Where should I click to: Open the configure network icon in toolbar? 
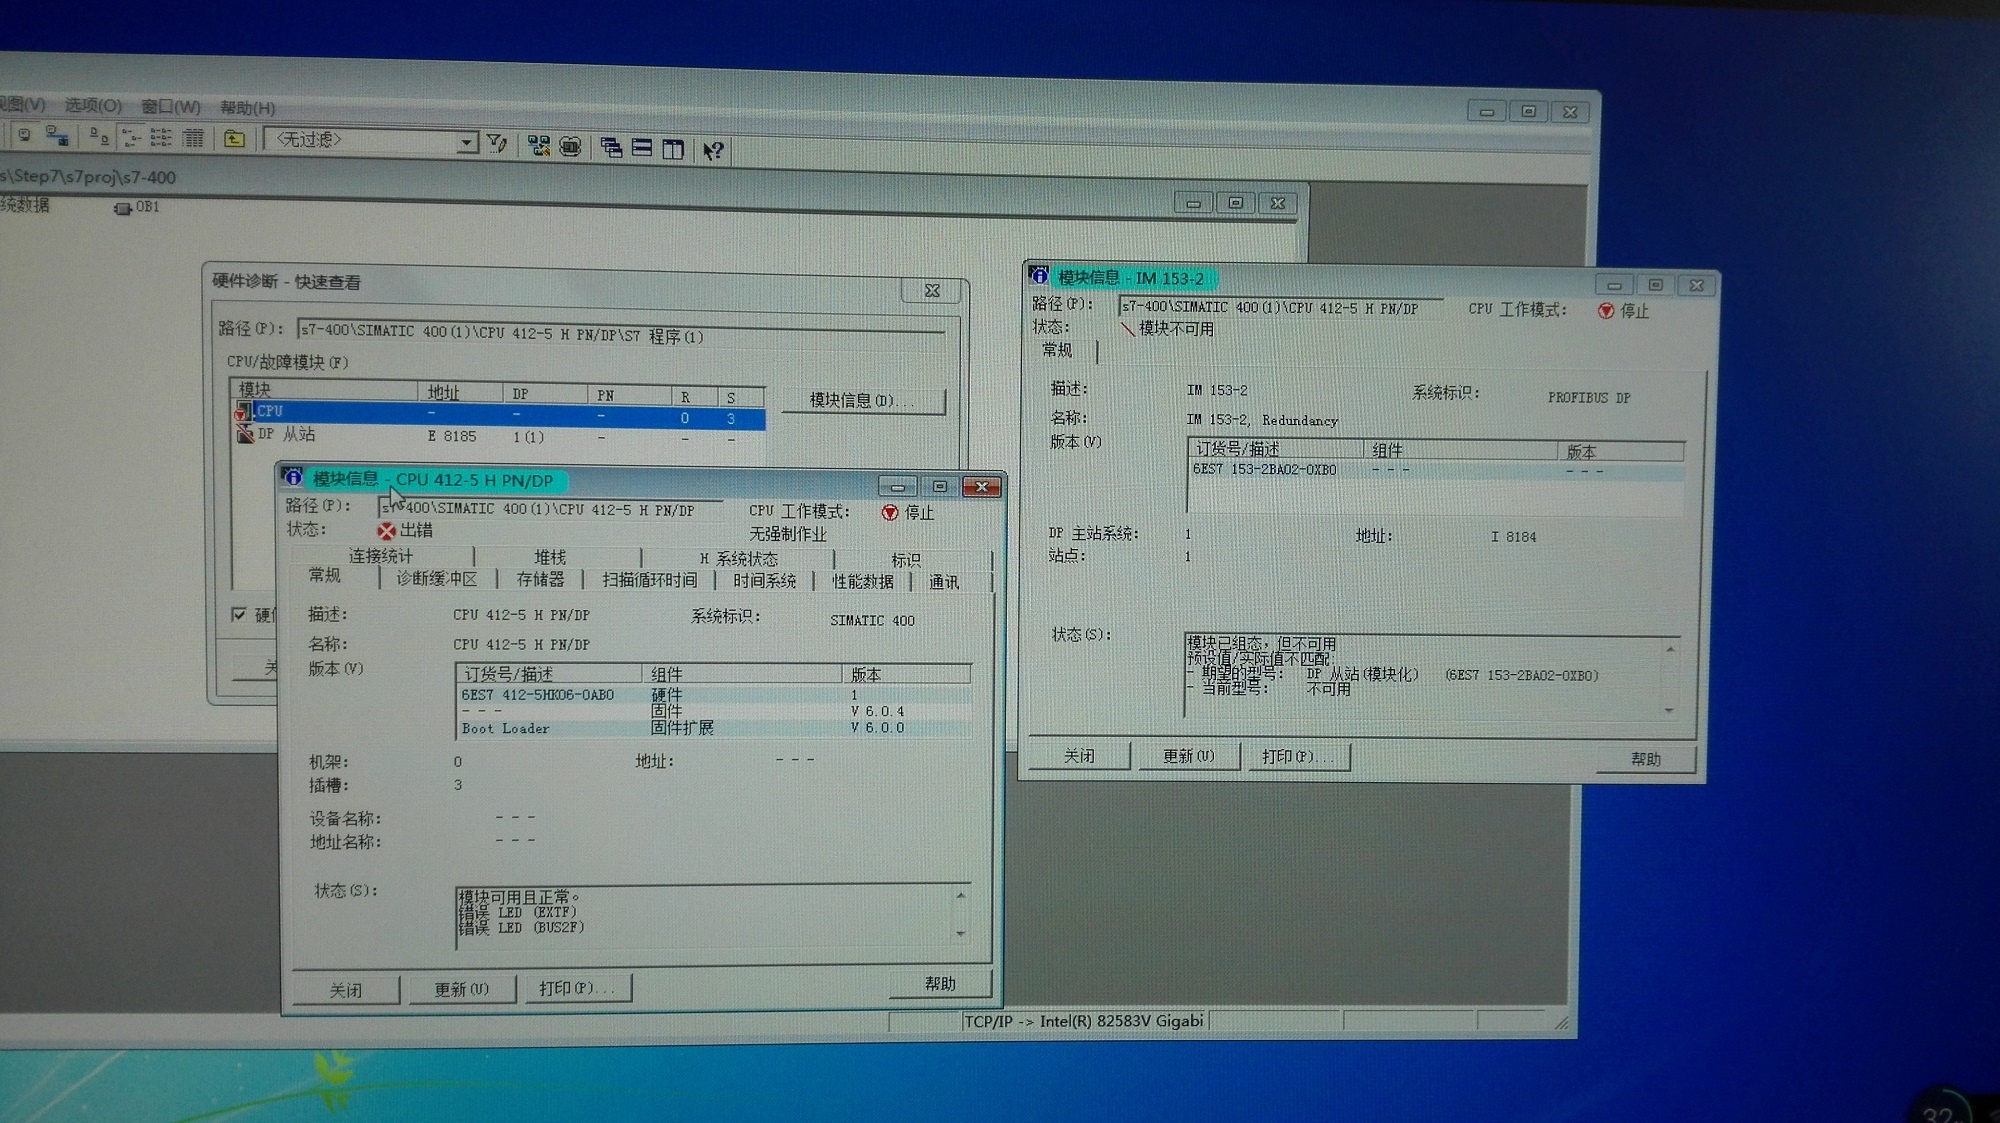pos(539,146)
